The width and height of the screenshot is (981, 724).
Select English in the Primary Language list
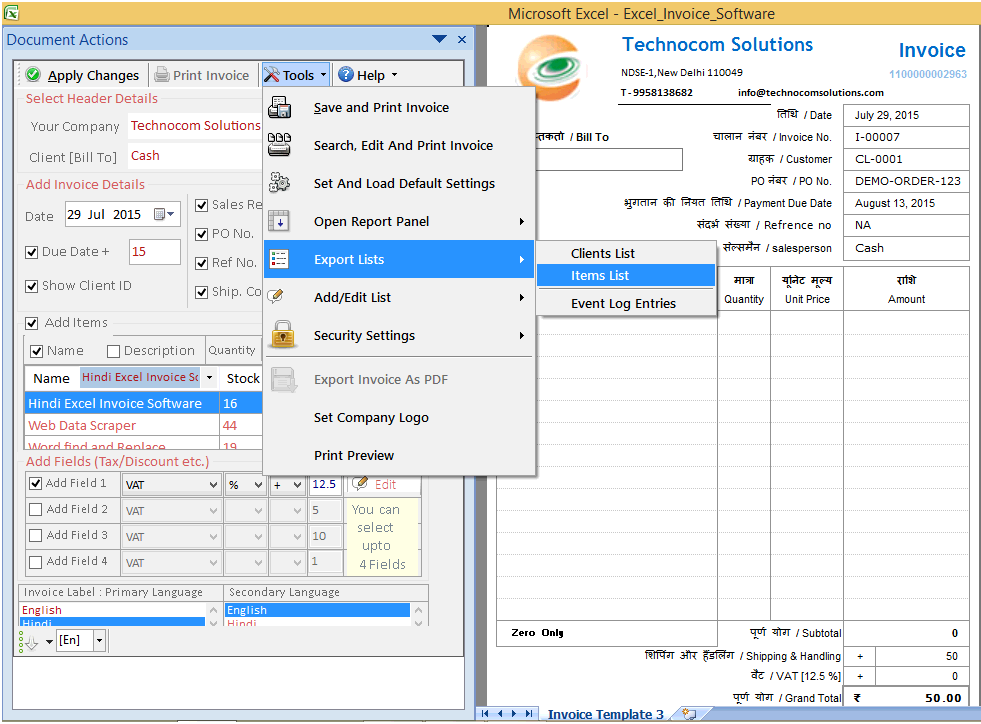(113, 610)
